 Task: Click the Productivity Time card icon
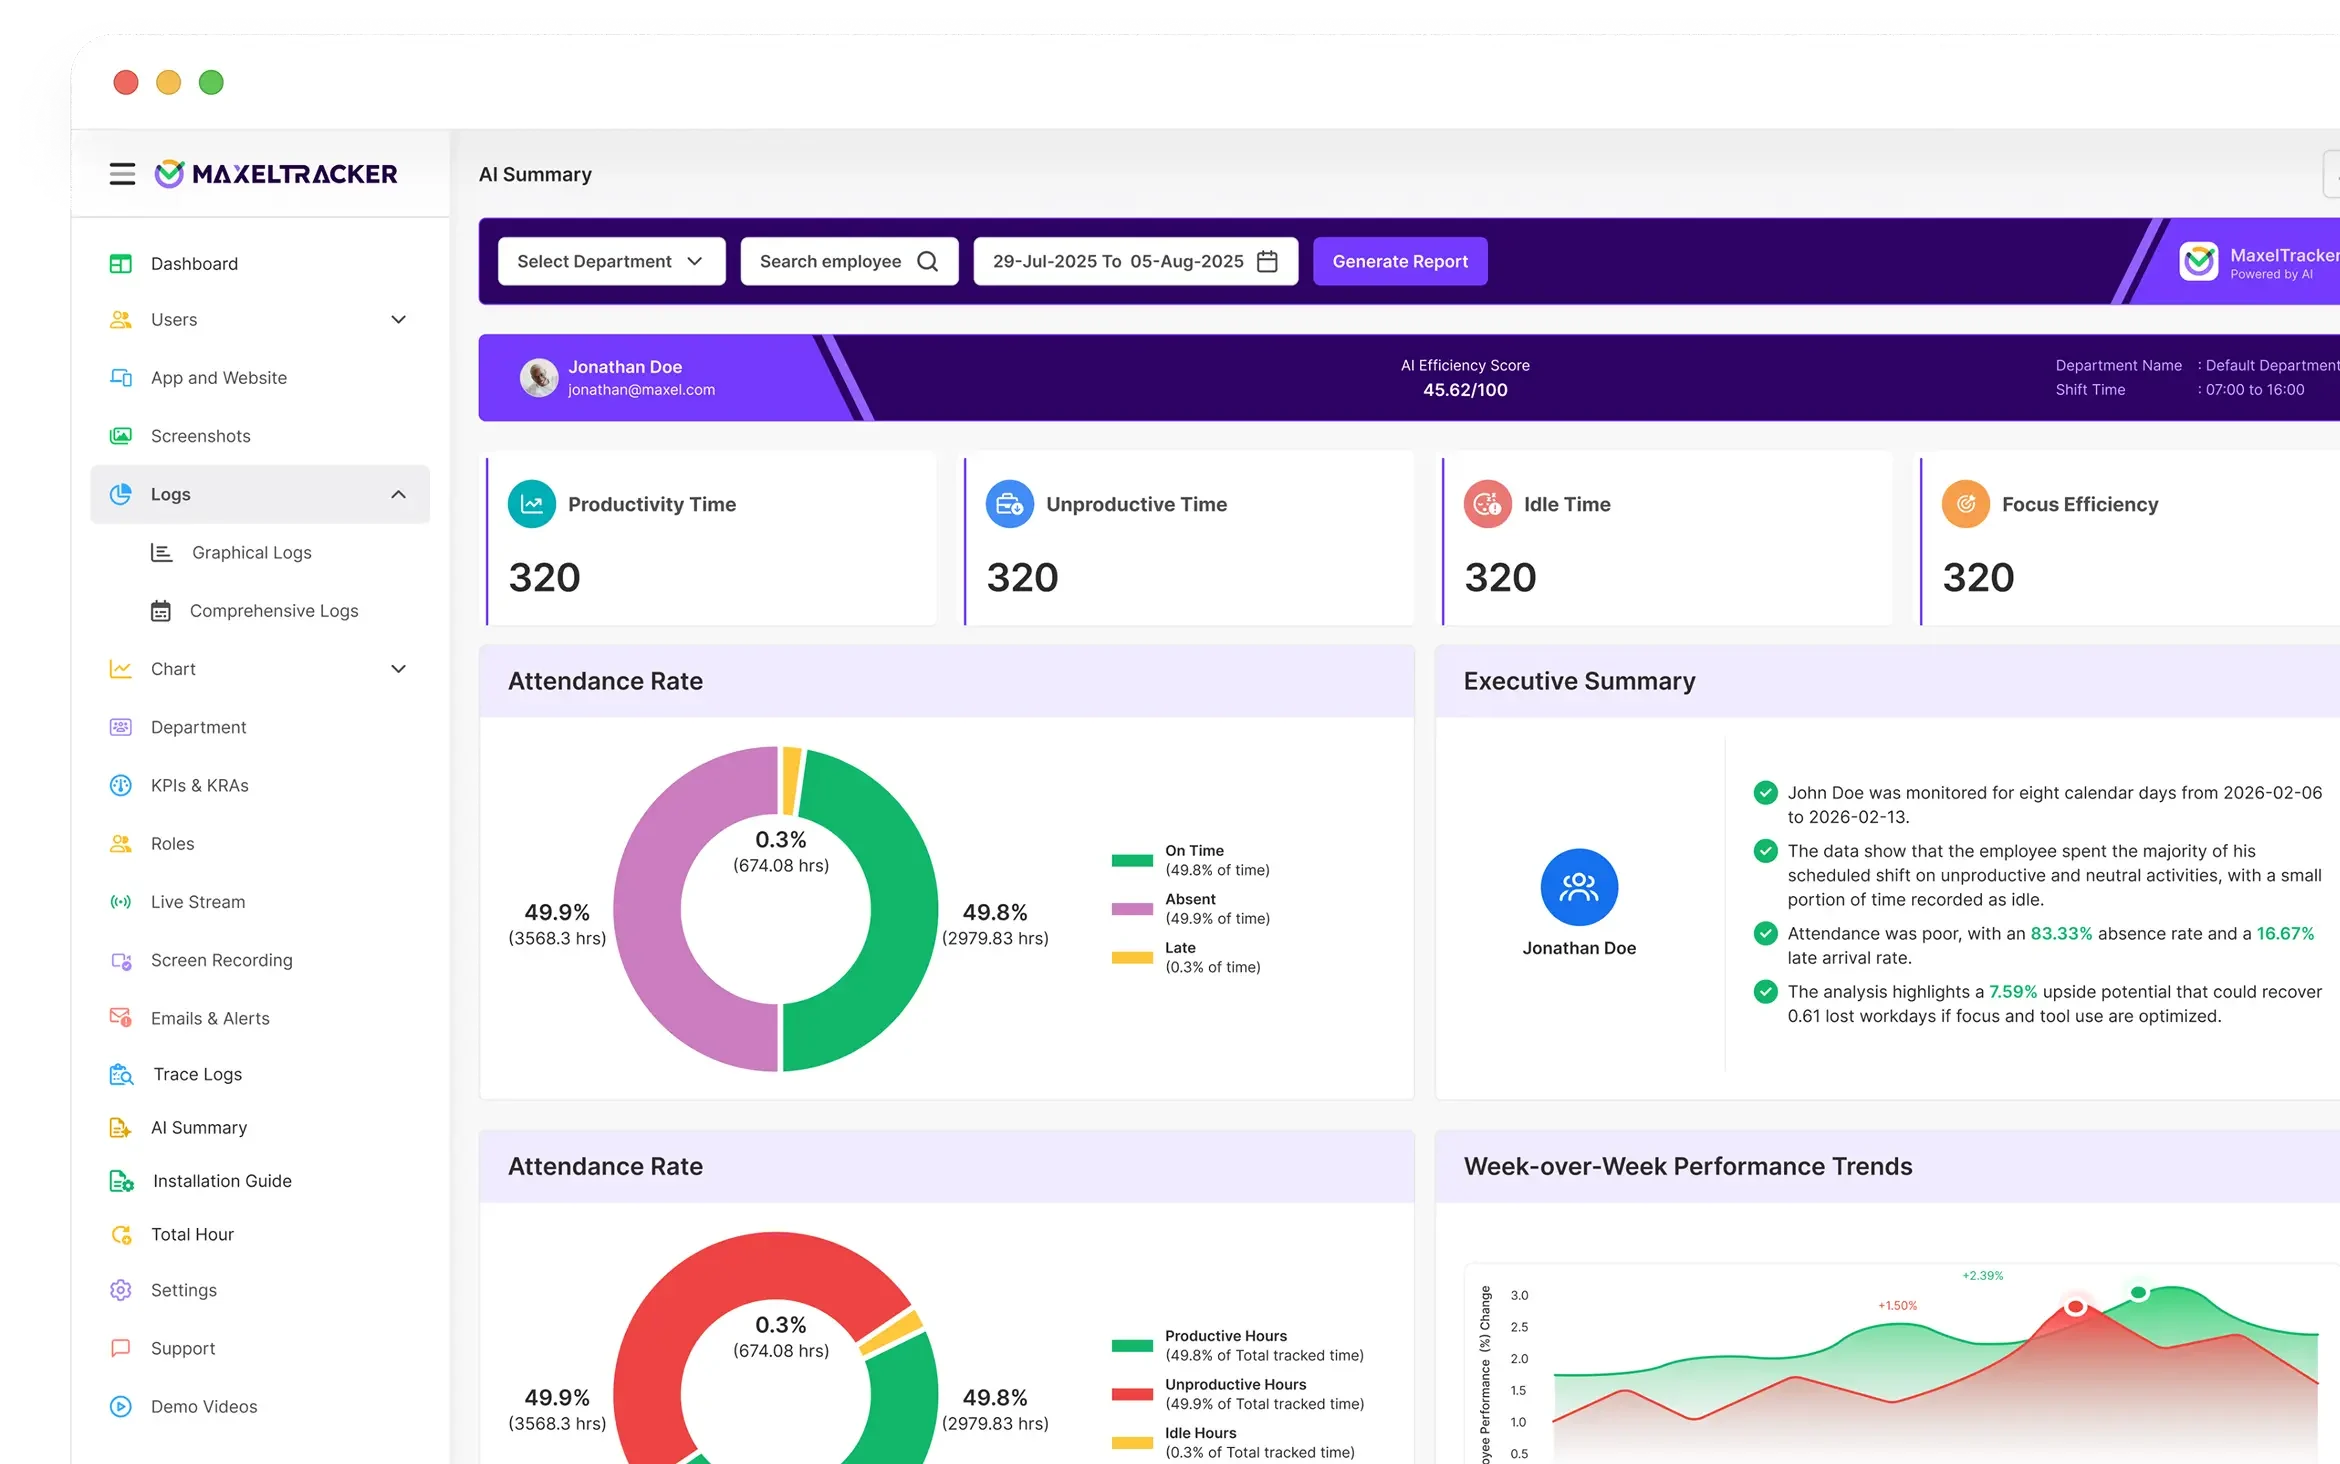coord(532,504)
